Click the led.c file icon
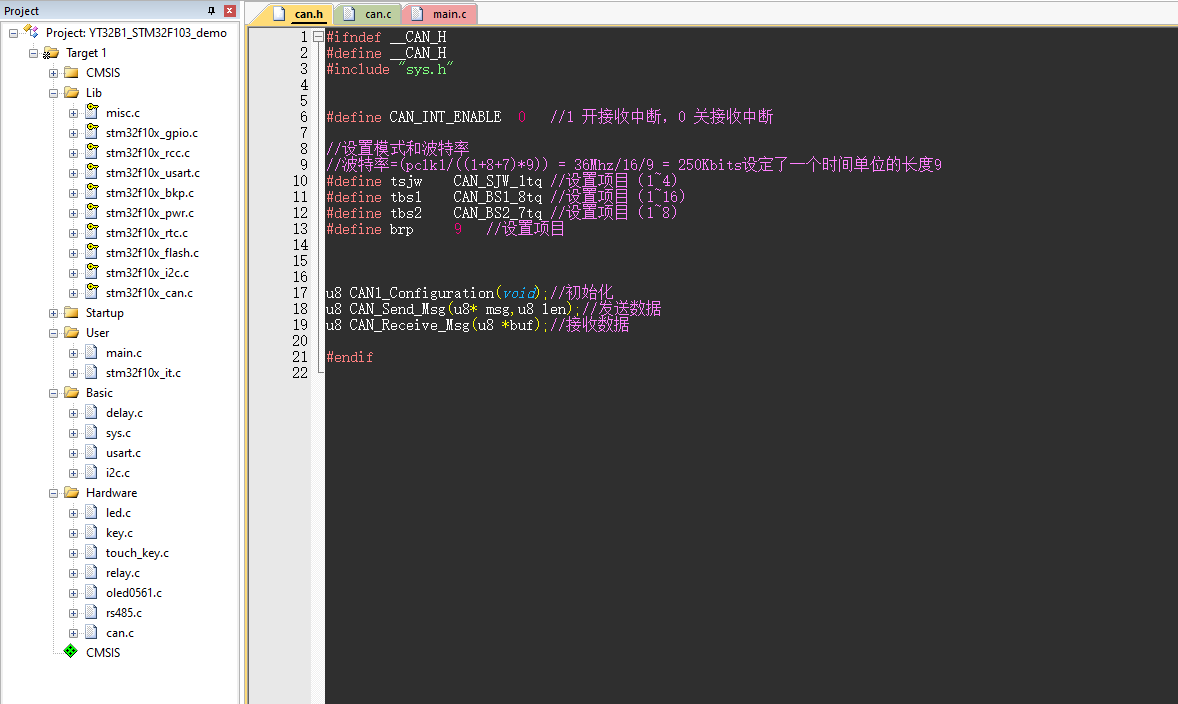The height and width of the screenshot is (704, 1178). (92, 512)
